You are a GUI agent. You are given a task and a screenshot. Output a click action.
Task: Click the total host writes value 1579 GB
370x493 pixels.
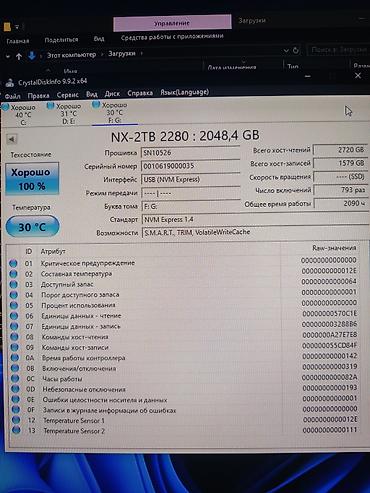[x=340, y=163]
